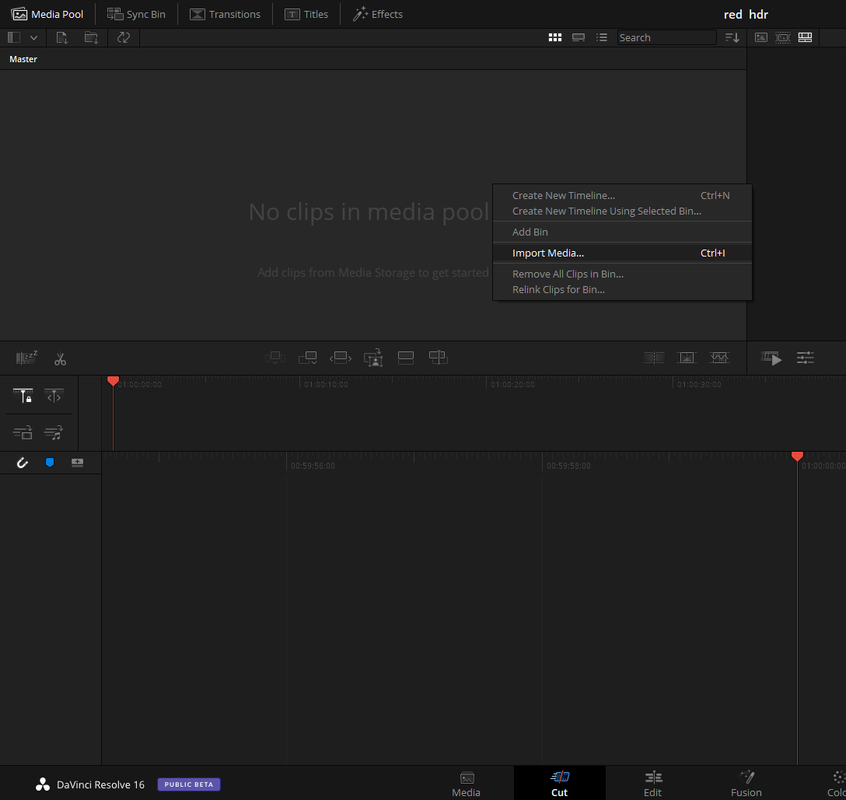Apply the Smooth Cut transition icon
This screenshot has height=800, width=846.
pos(719,358)
